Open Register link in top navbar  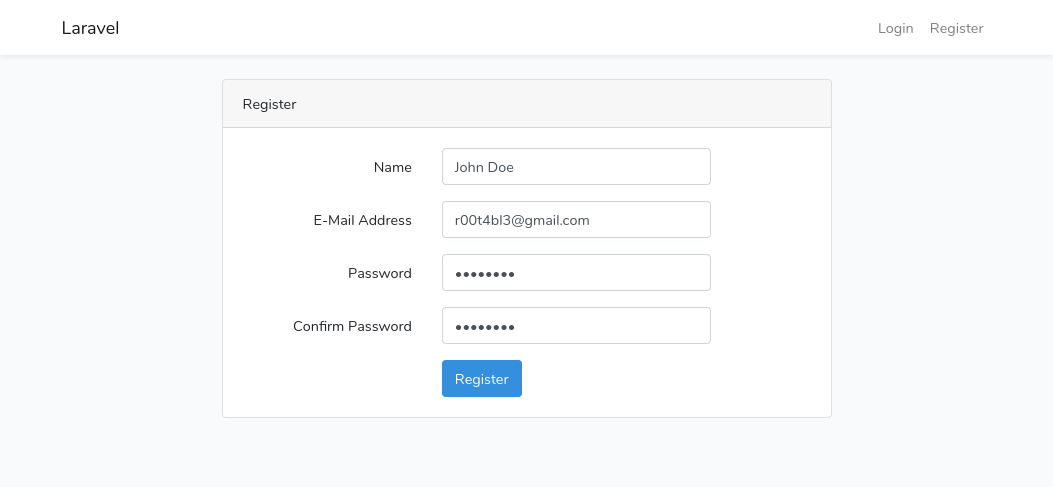coord(956,28)
